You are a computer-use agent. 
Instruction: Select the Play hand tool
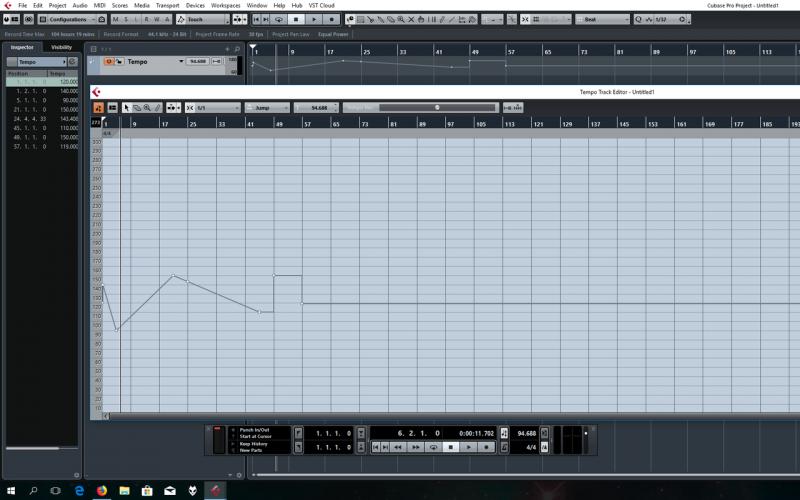(x=421, y=19)
